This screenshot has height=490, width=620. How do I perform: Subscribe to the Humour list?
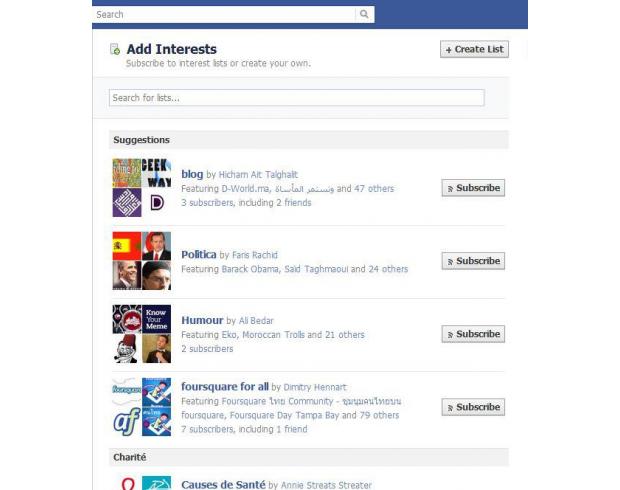tap(473, 334)
